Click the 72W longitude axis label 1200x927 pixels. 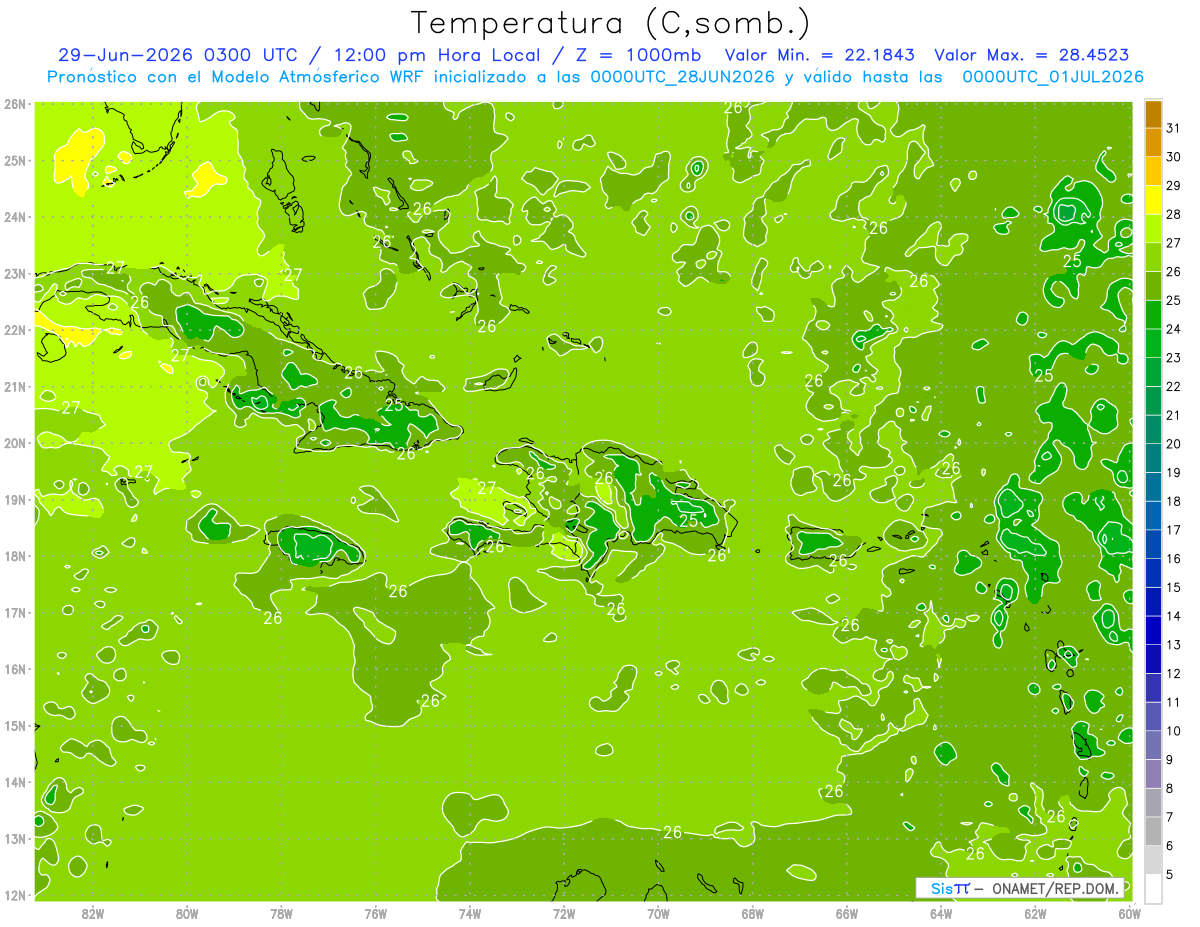click(564, 913)
